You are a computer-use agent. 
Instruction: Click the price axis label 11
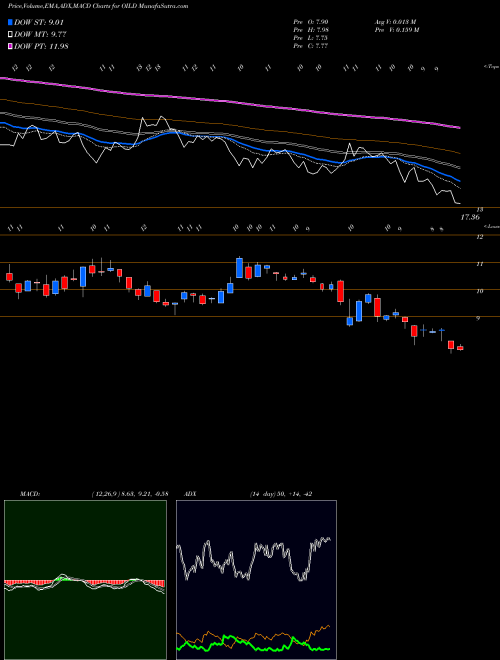coord(479,264)
